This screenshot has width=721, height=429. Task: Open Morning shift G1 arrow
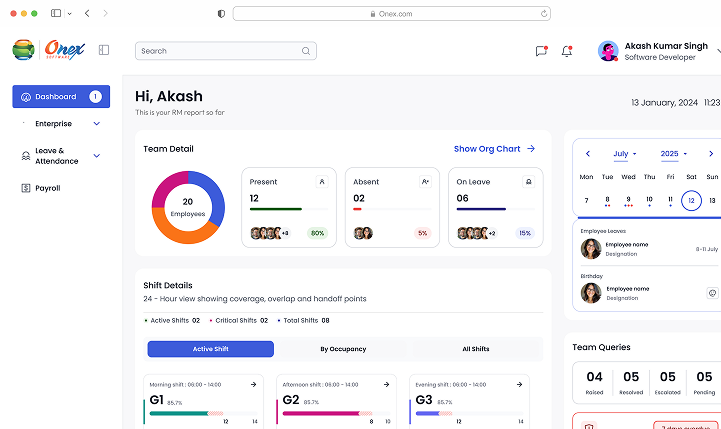(x=253, y=384)
